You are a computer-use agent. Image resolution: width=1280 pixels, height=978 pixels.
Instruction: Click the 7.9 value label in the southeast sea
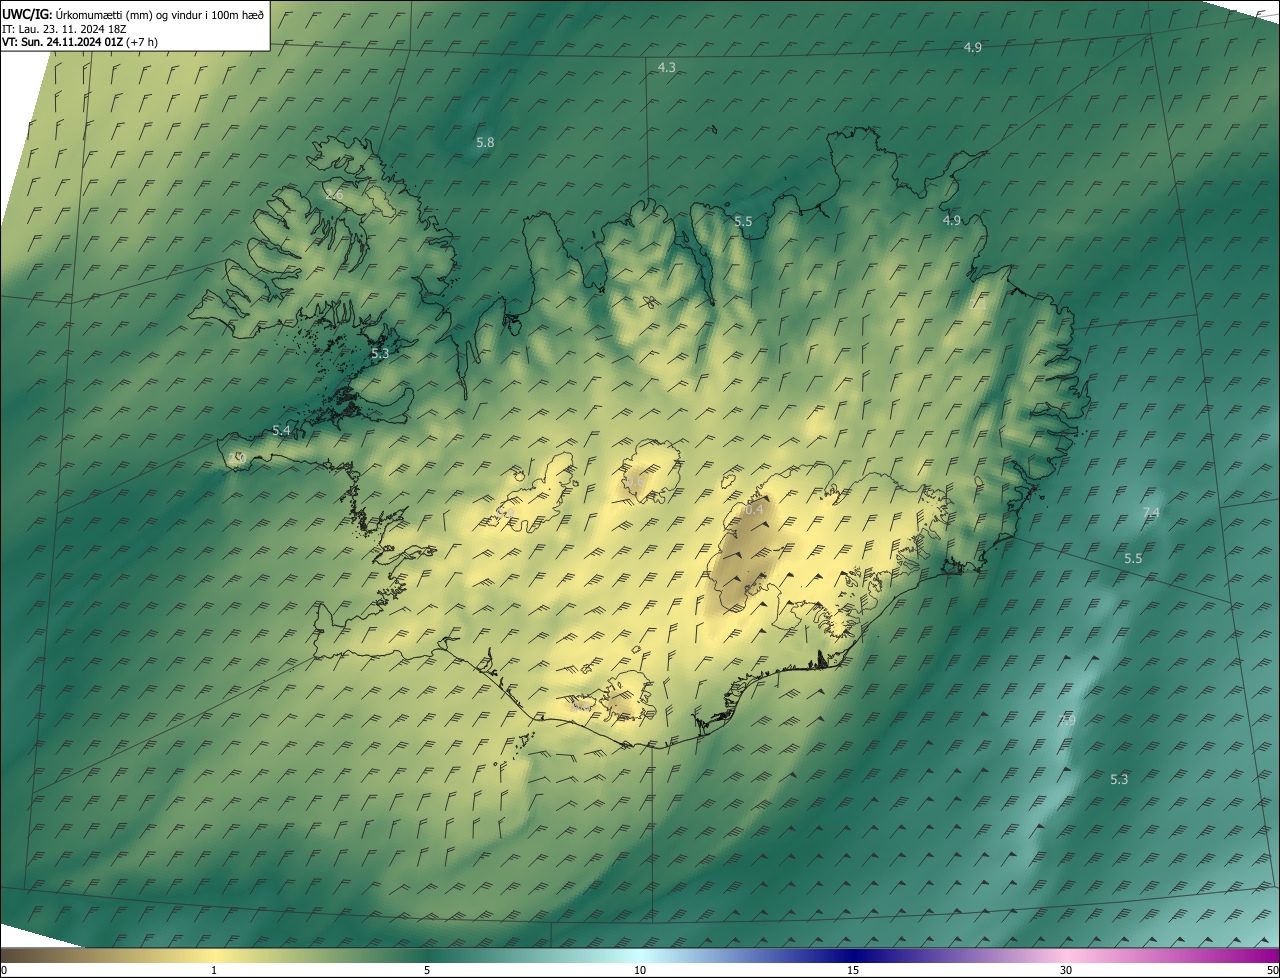(1067, 720)
